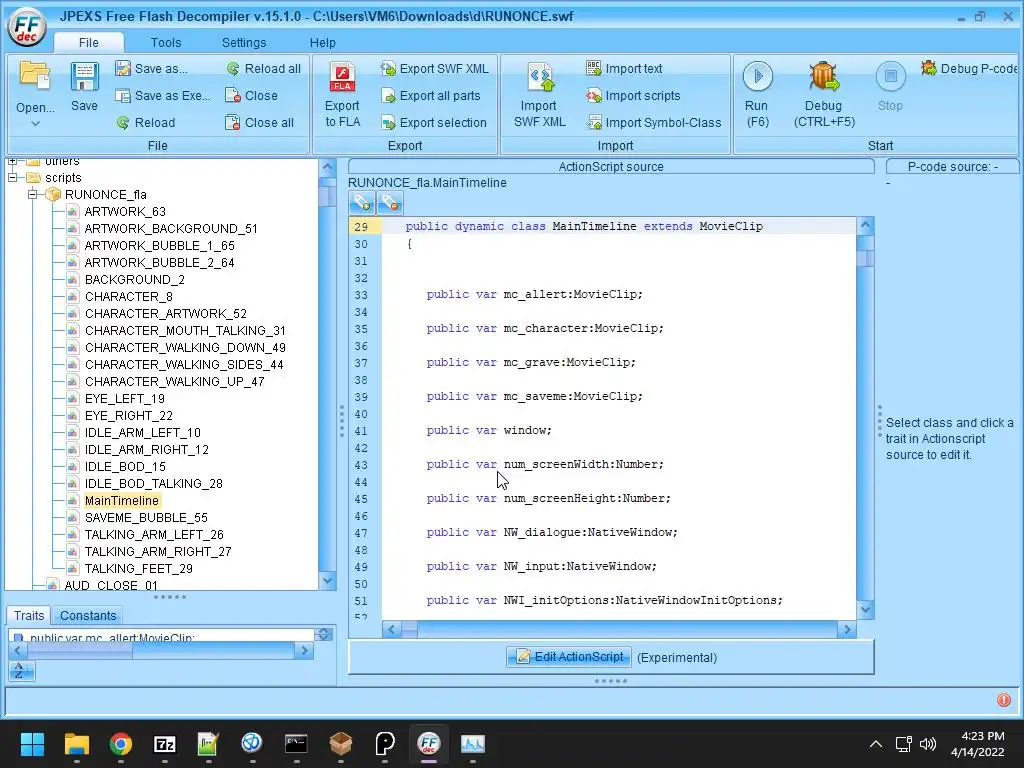Select the Traits tab

click(29, 616)
